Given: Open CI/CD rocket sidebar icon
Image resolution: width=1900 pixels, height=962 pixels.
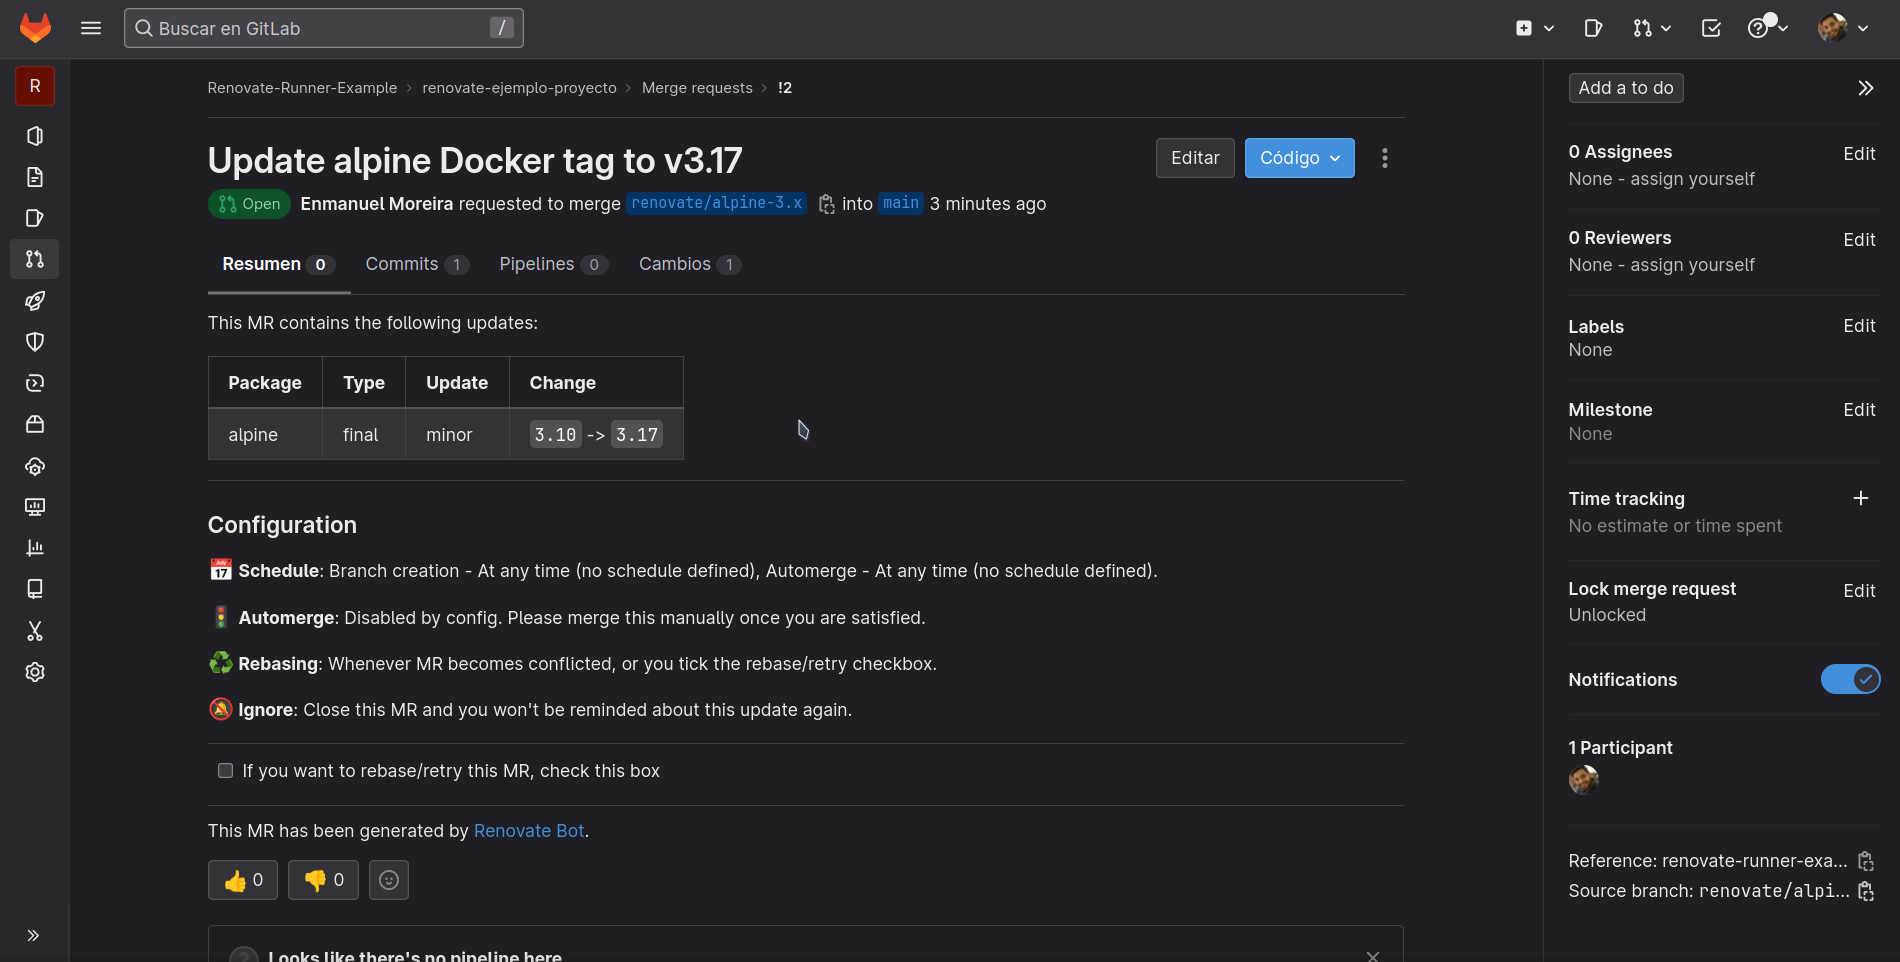Looking at the screenshot, I should [35, 301].
